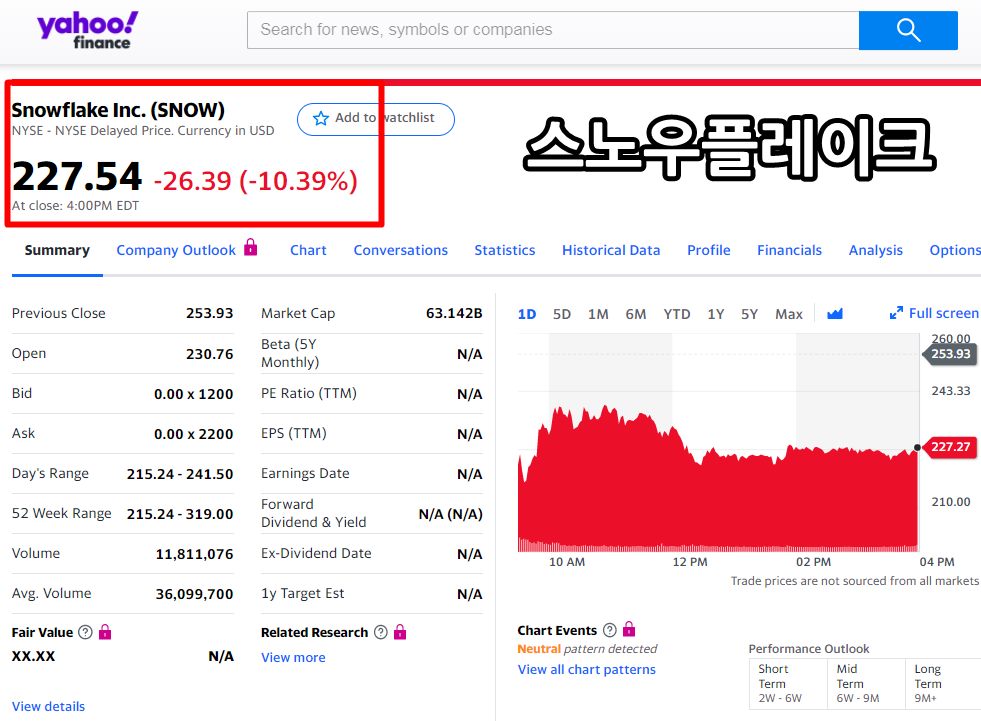This screenshot has height=721, width=981.
Task: Open the Profile tab
Action: pos(708,250)
